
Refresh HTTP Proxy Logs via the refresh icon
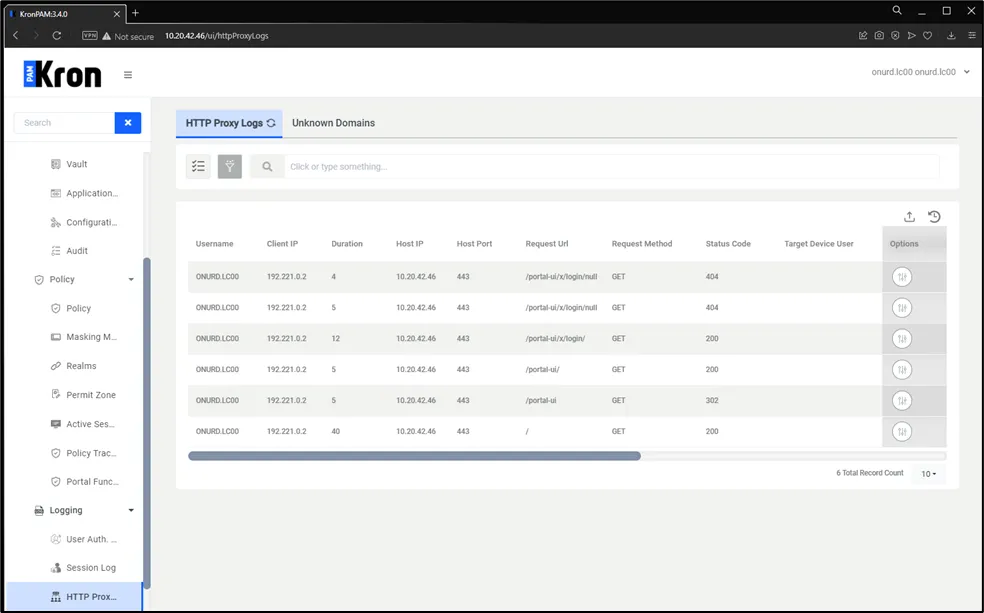271,123
